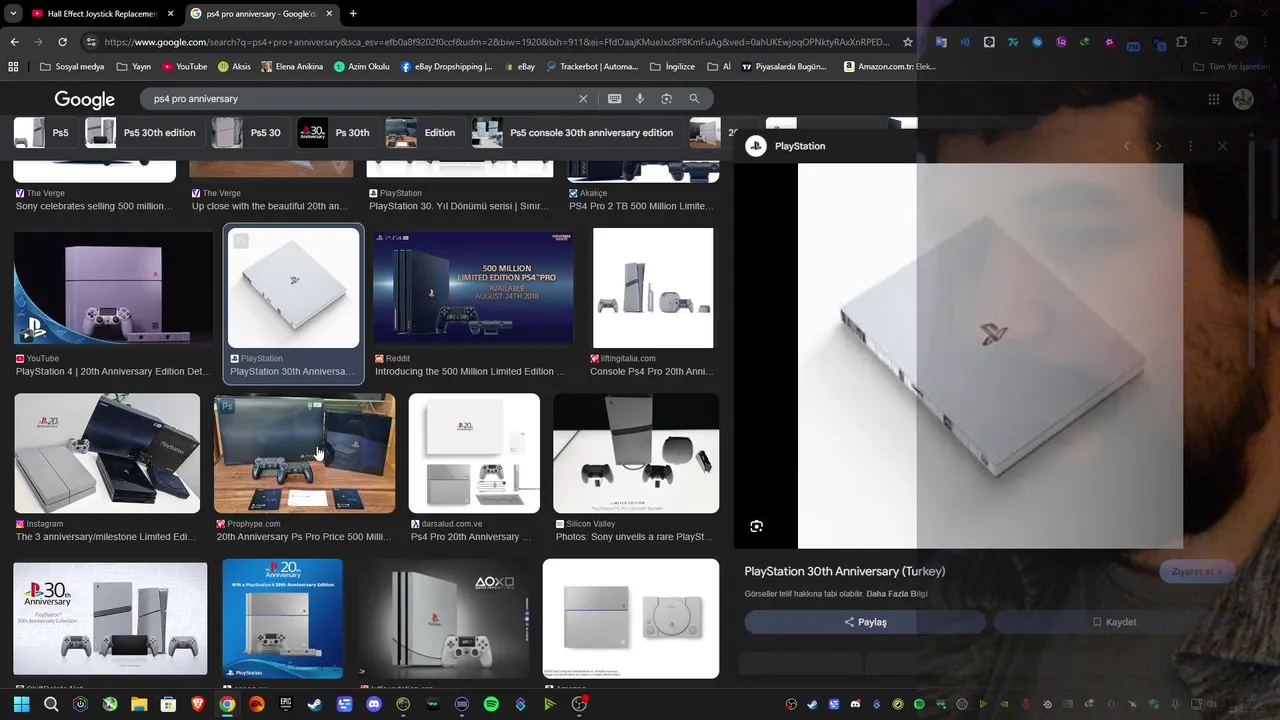1280x720 pixels.
Task: Click the Chrome address bar URL
Action: 497,42
